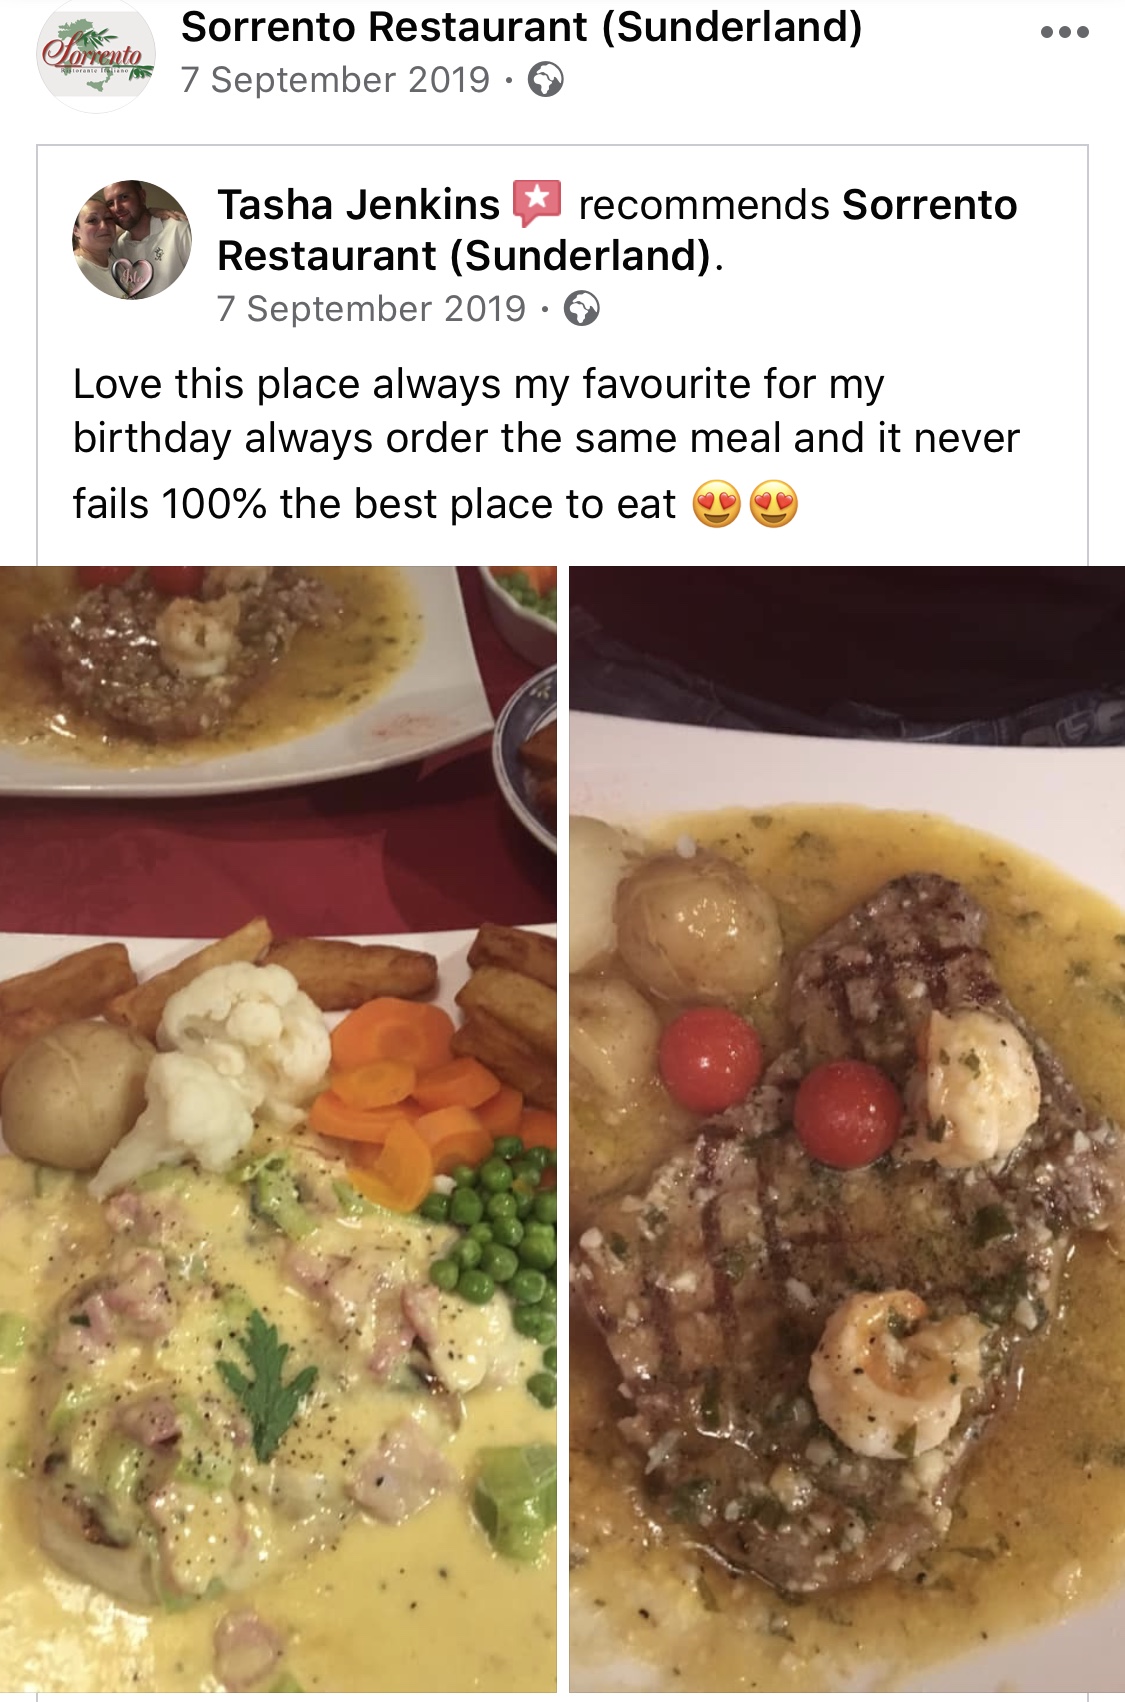Follow the bold Sorrento link after 'recommends'

coord(618,230)
